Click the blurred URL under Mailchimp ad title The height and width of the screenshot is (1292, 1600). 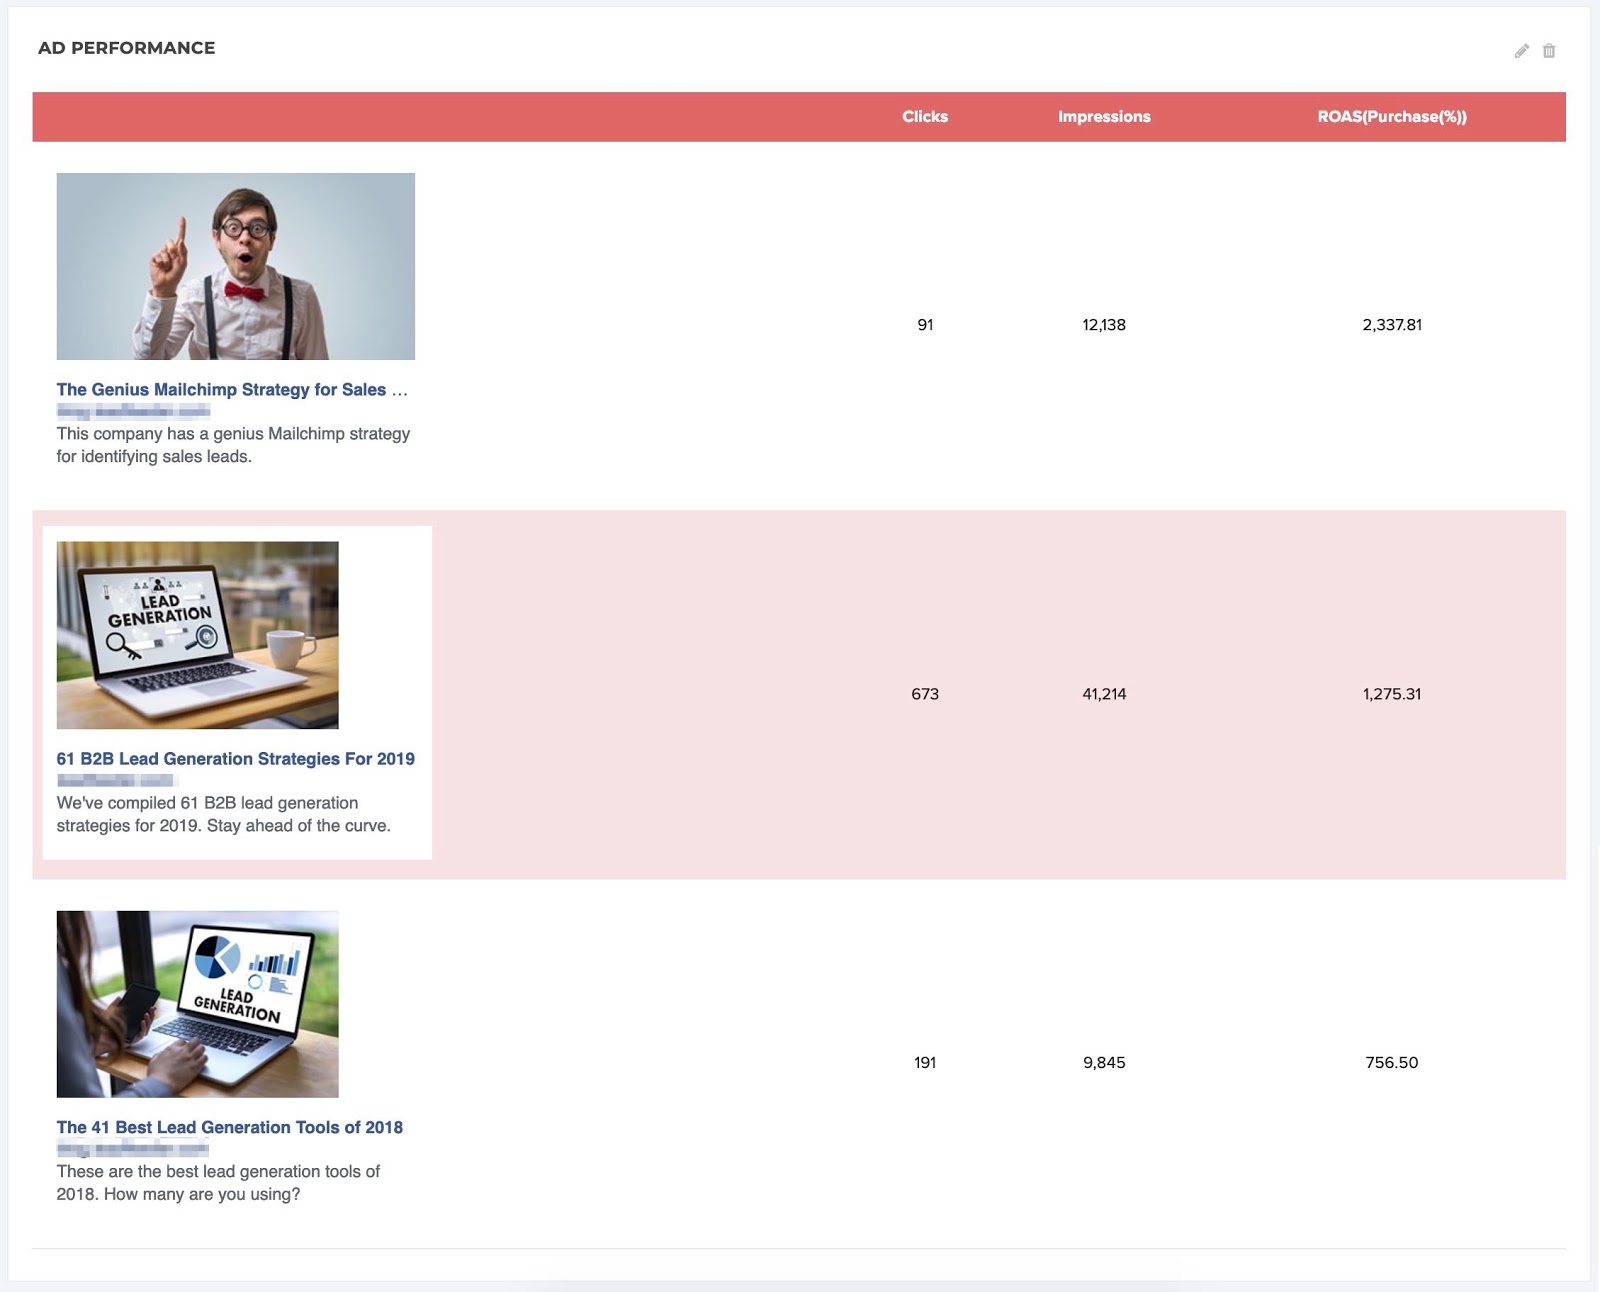pyautogui.click(x=133, y=411)
